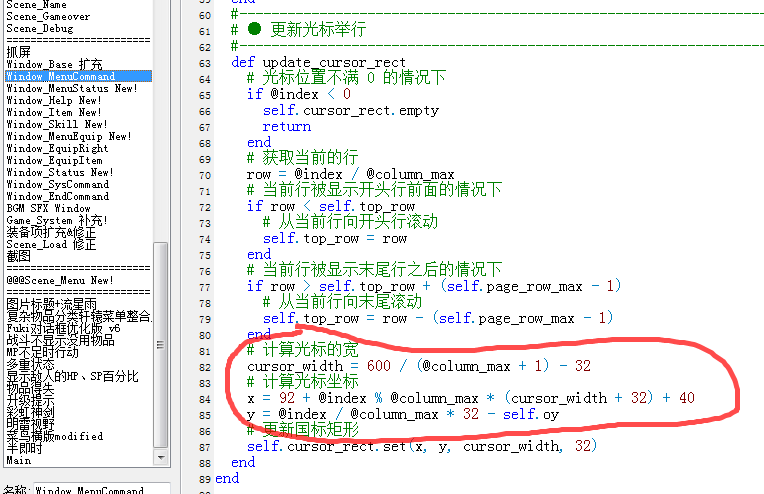764x494 pixels.
Task: Select BGM SFX Window script entry
Action: tap(49, 209)
